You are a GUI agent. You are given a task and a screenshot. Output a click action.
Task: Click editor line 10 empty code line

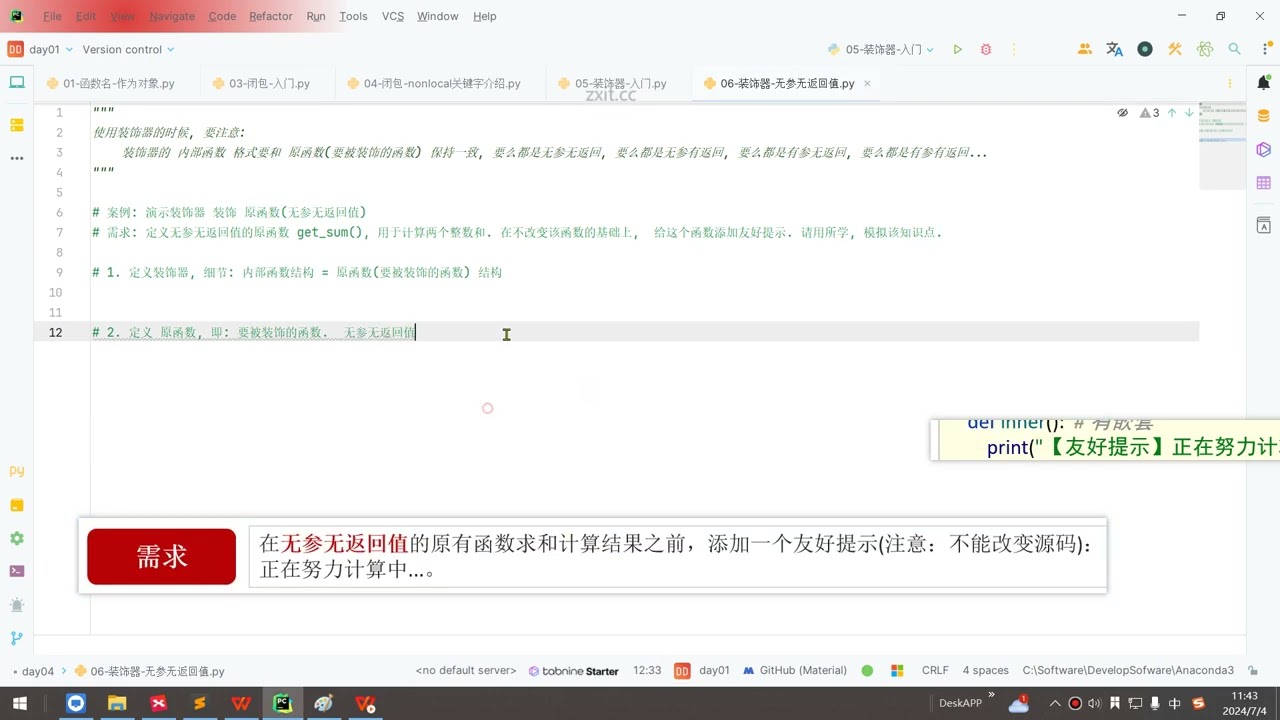(x=645, y=292)
